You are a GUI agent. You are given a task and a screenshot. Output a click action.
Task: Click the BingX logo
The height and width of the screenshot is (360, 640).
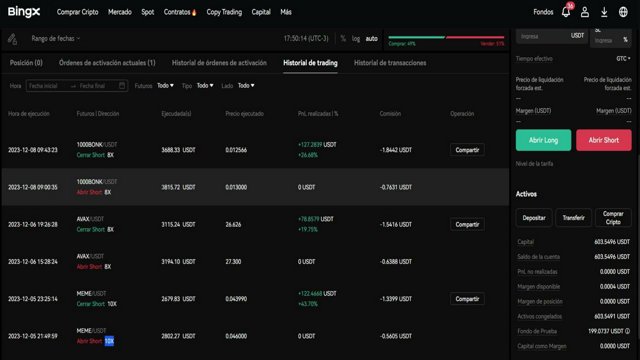(24, 12)
